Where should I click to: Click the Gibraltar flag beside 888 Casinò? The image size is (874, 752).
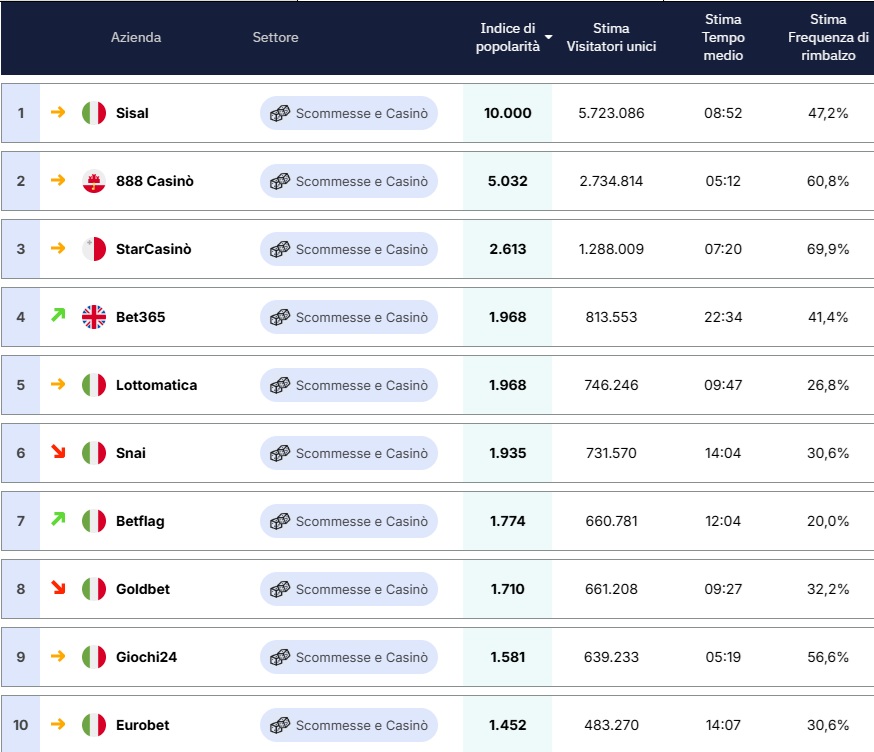(x=94, y=181)
